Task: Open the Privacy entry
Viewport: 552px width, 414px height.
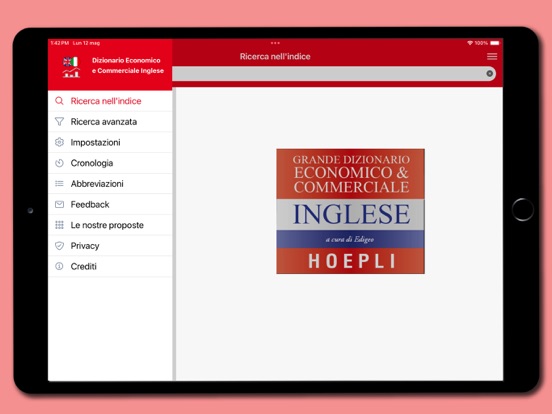Action: pyautogui.click(x=110, y=246)
